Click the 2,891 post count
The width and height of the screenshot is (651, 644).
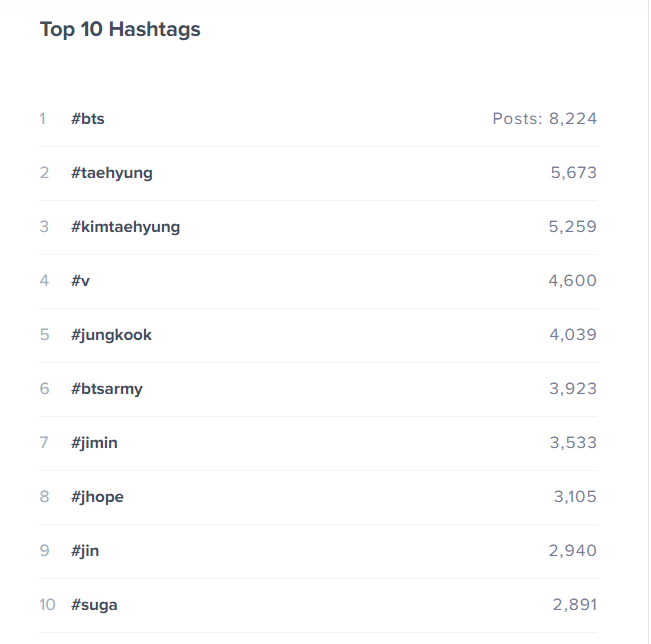point(575,605)
